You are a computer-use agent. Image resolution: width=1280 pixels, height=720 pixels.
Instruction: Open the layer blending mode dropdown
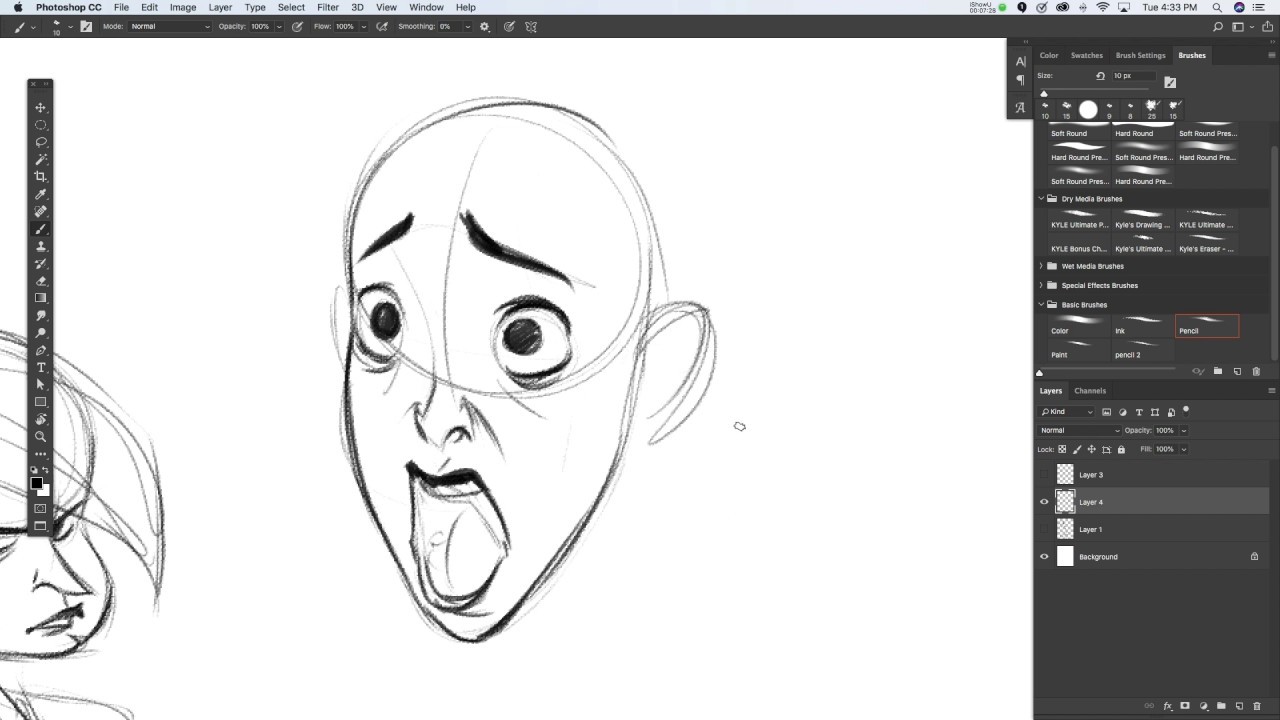coord(1079,430)
